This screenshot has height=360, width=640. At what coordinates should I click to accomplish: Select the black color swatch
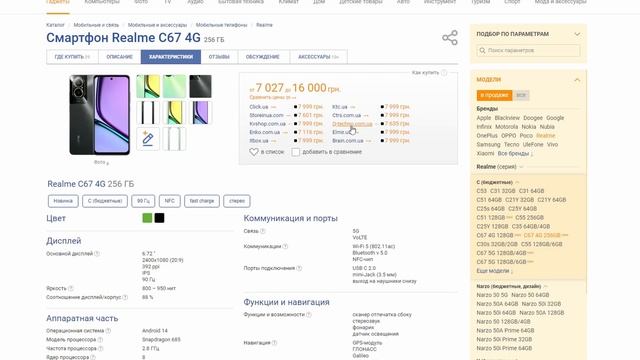160,218
